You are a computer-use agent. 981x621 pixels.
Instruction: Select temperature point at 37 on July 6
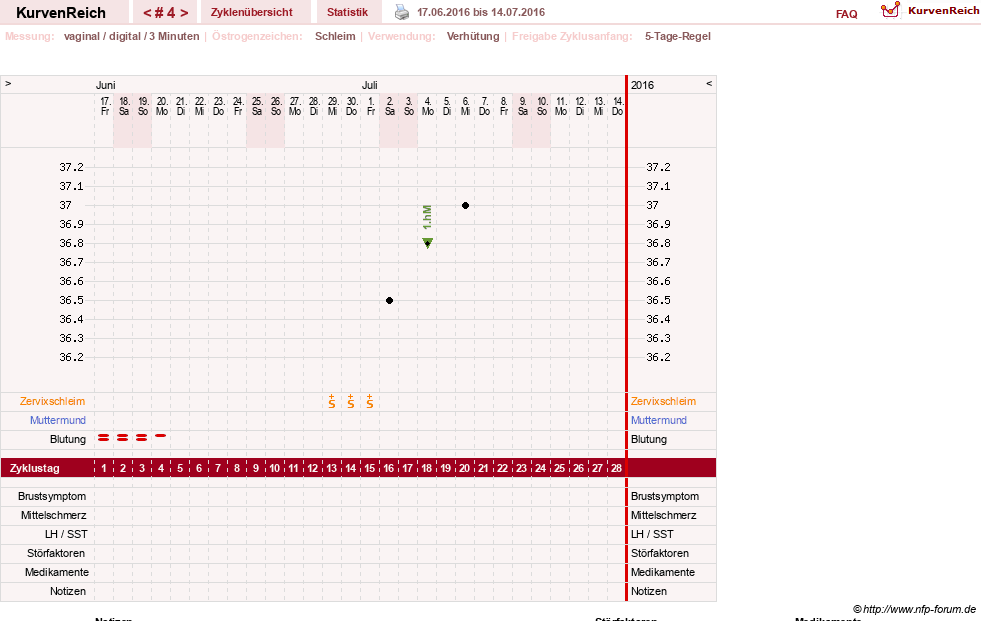[465, 205]
